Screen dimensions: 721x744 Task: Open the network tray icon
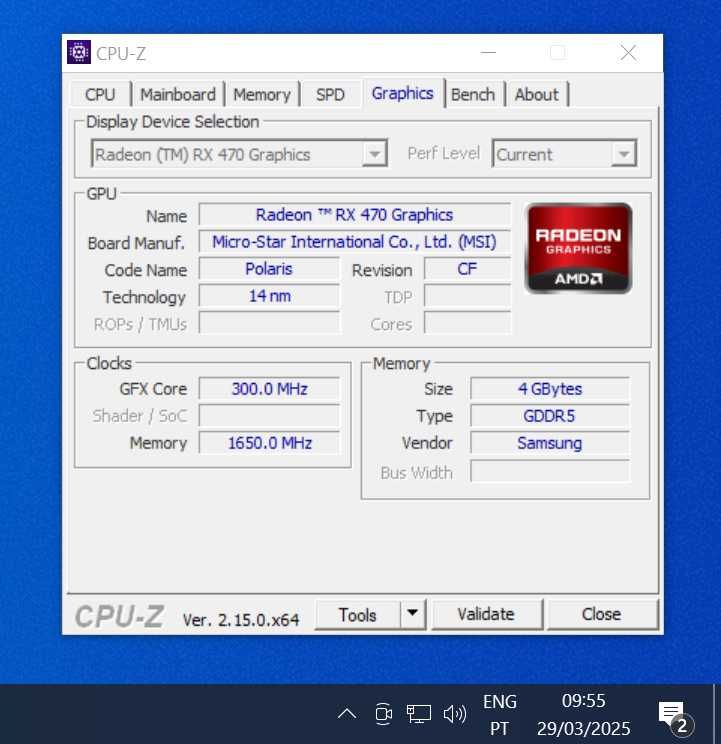(x=418, y=714)
